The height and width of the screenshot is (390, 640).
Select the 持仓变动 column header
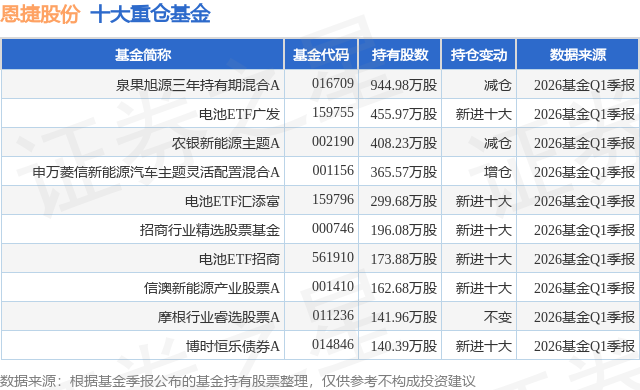click(x=479, y=55)
